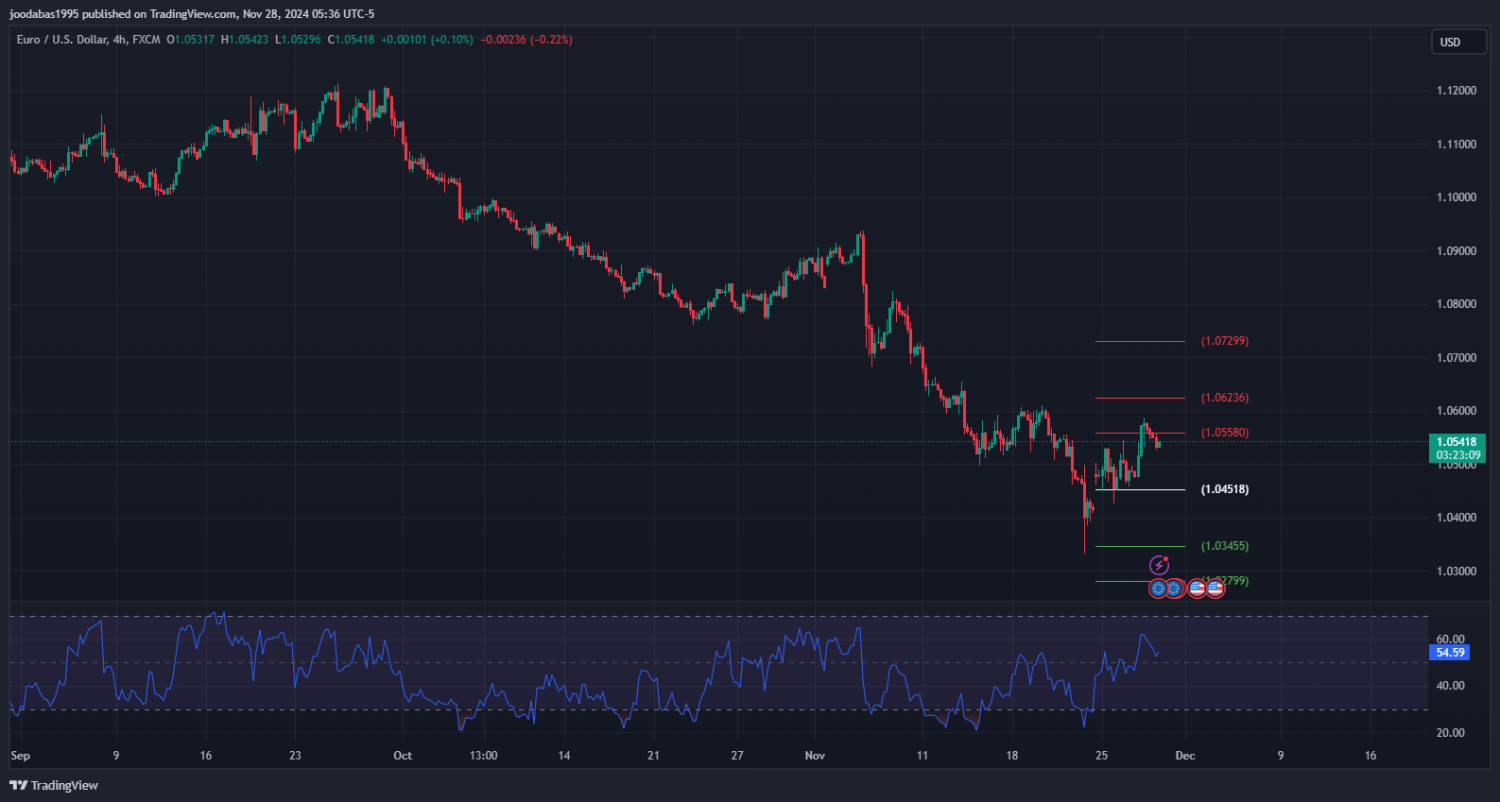
Task: Click the red change value −0.00236 (−0.22%)
Action: click(527, 40)
